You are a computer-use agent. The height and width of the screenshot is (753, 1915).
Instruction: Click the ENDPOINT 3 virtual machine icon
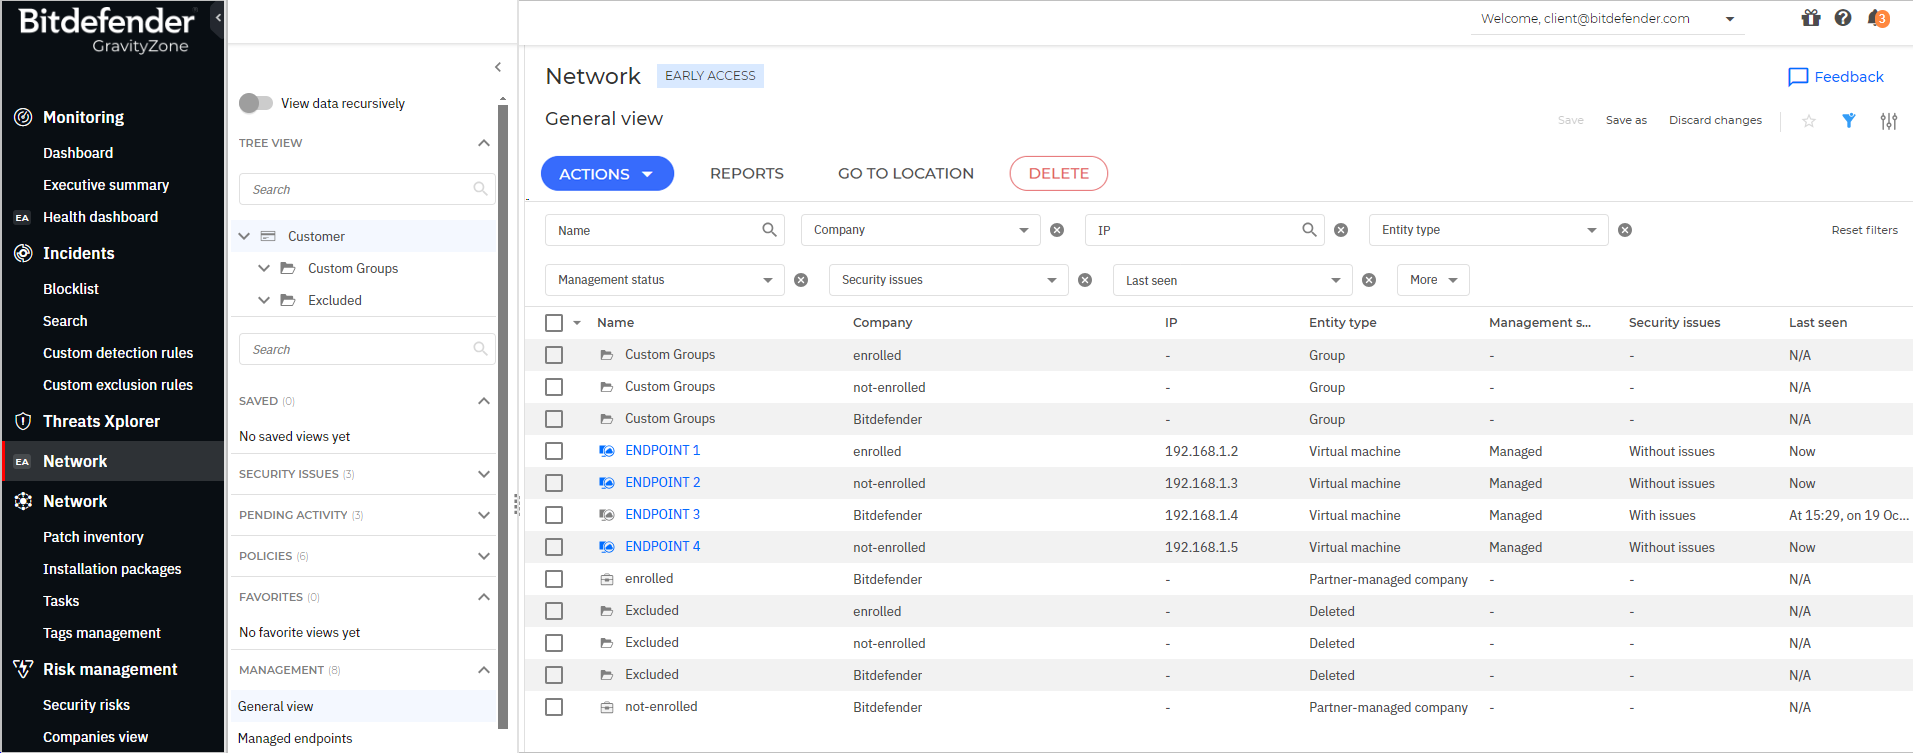(x=606, y=515)
